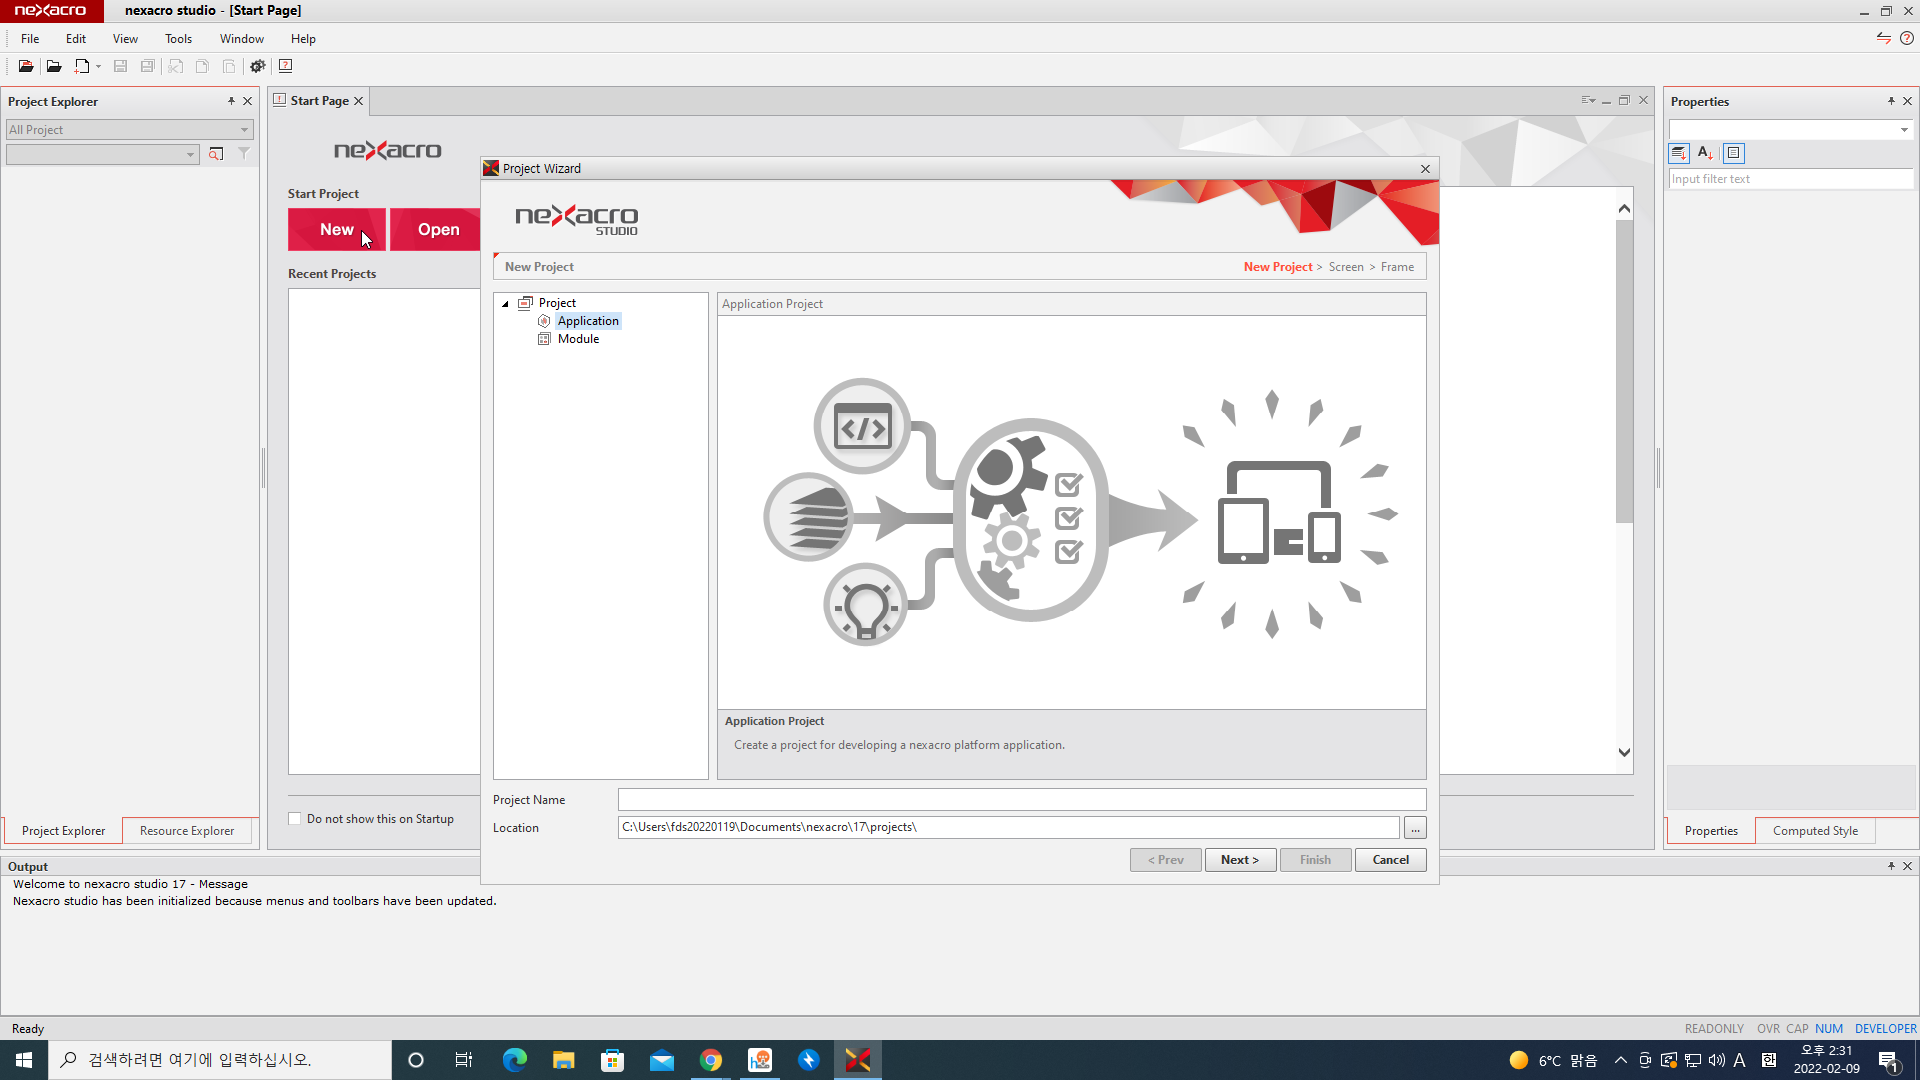The image size is (1920, 1080).
Task: Select the Module project type
Action: coord(578,339)
